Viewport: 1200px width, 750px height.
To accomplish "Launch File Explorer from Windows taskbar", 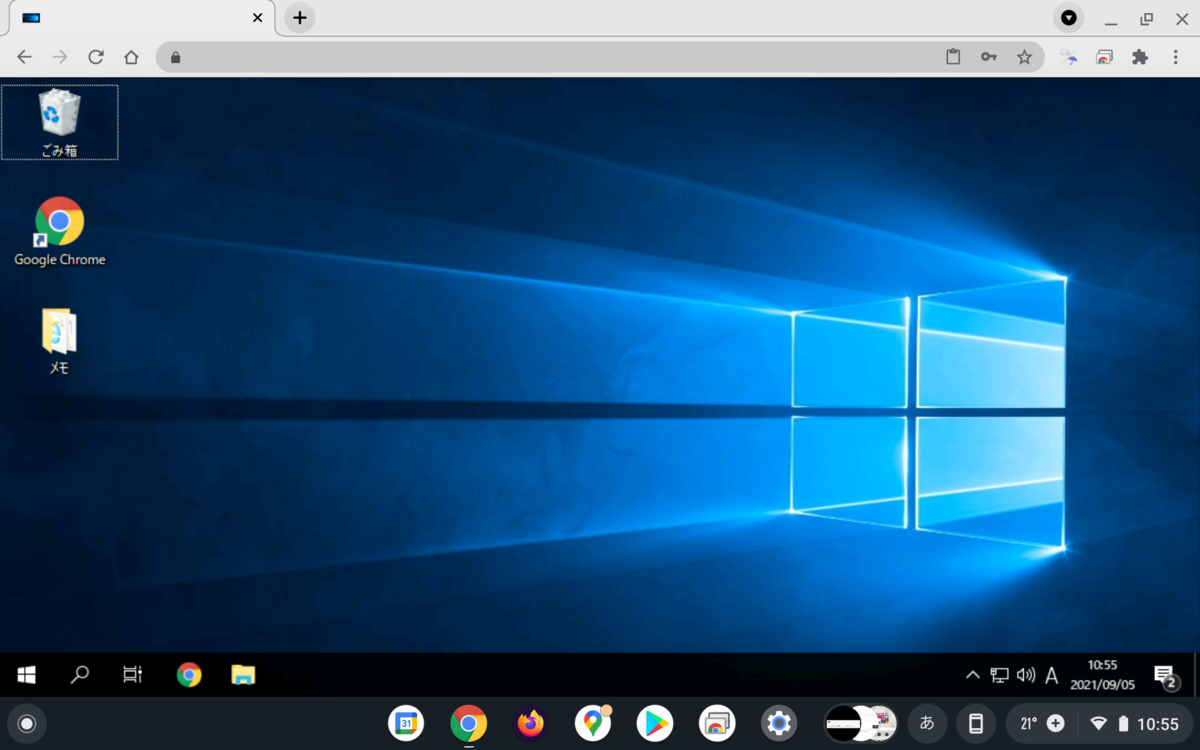I will [x=243, y=675].
